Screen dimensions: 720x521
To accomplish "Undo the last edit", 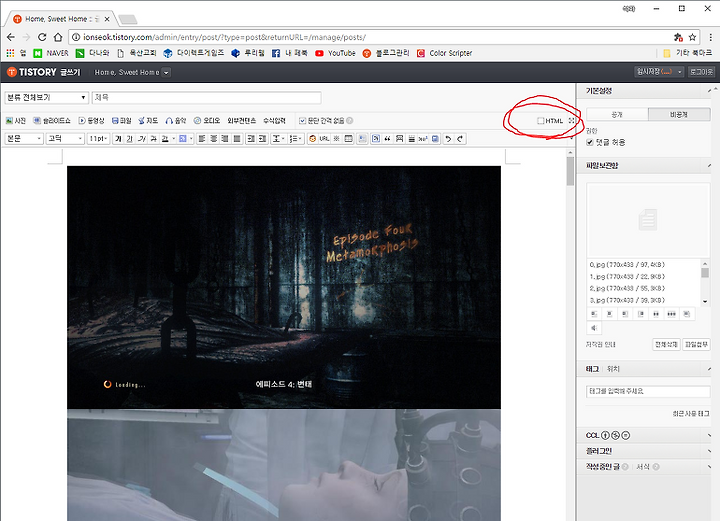I will pos(449,139).
